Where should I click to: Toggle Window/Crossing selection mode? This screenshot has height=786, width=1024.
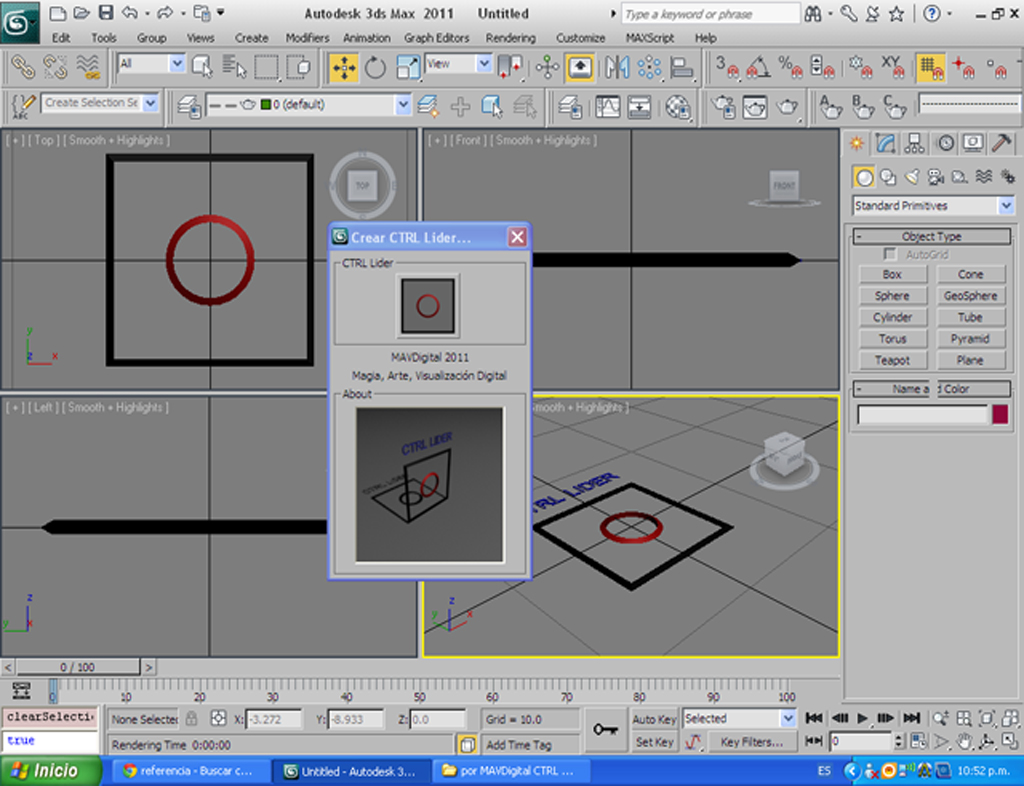pos(298,67)
